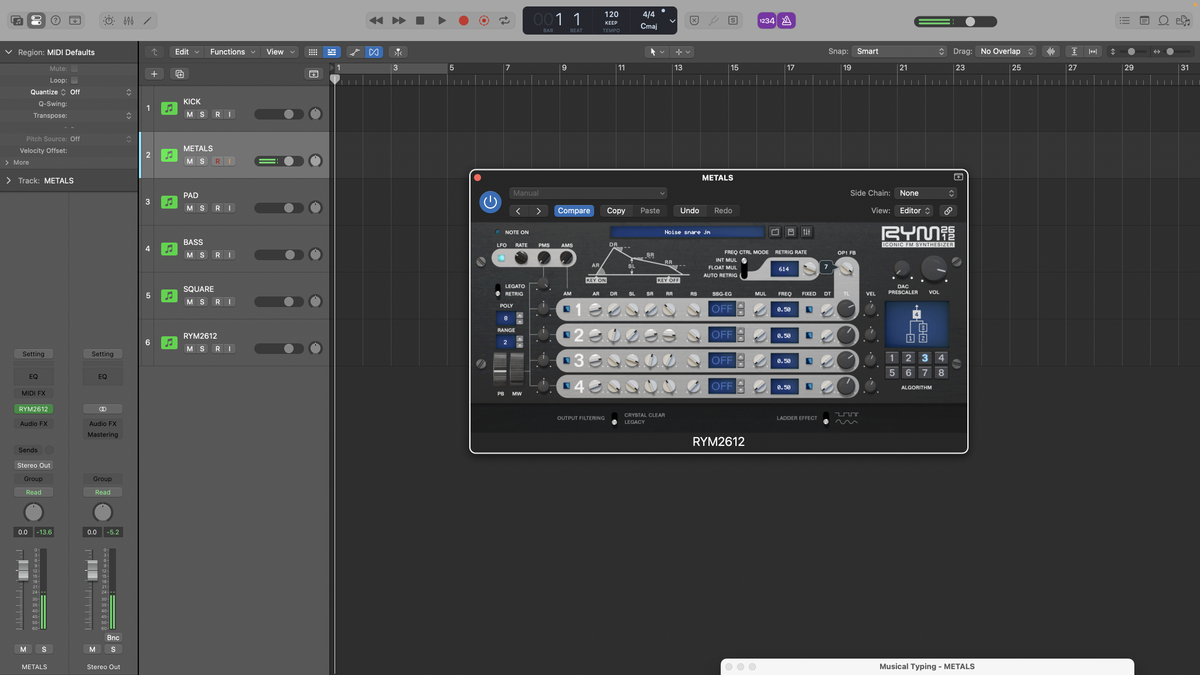
Task: Open Quick Help question-mark icon
Action: click(56, 20)
